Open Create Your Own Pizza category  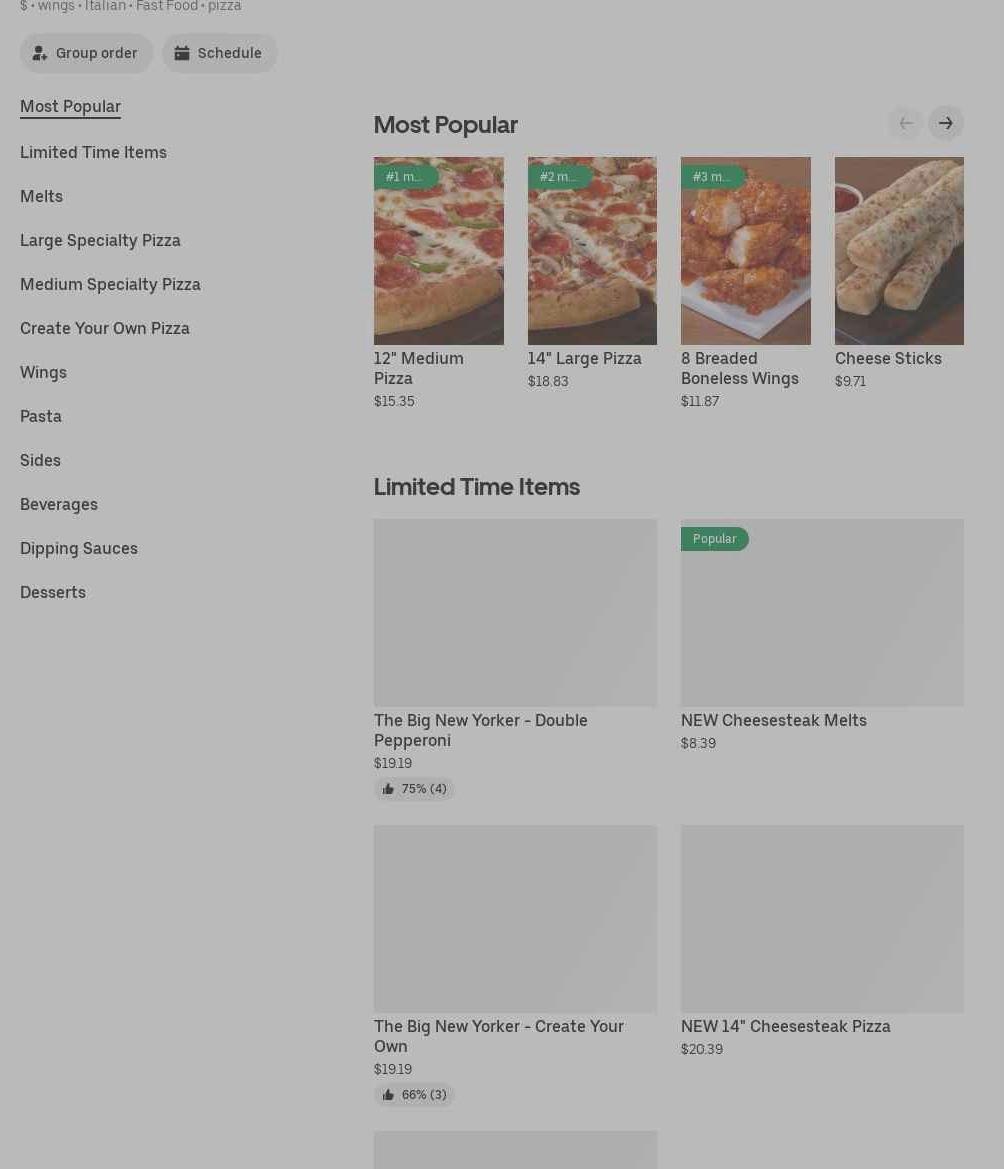(105, 328)
